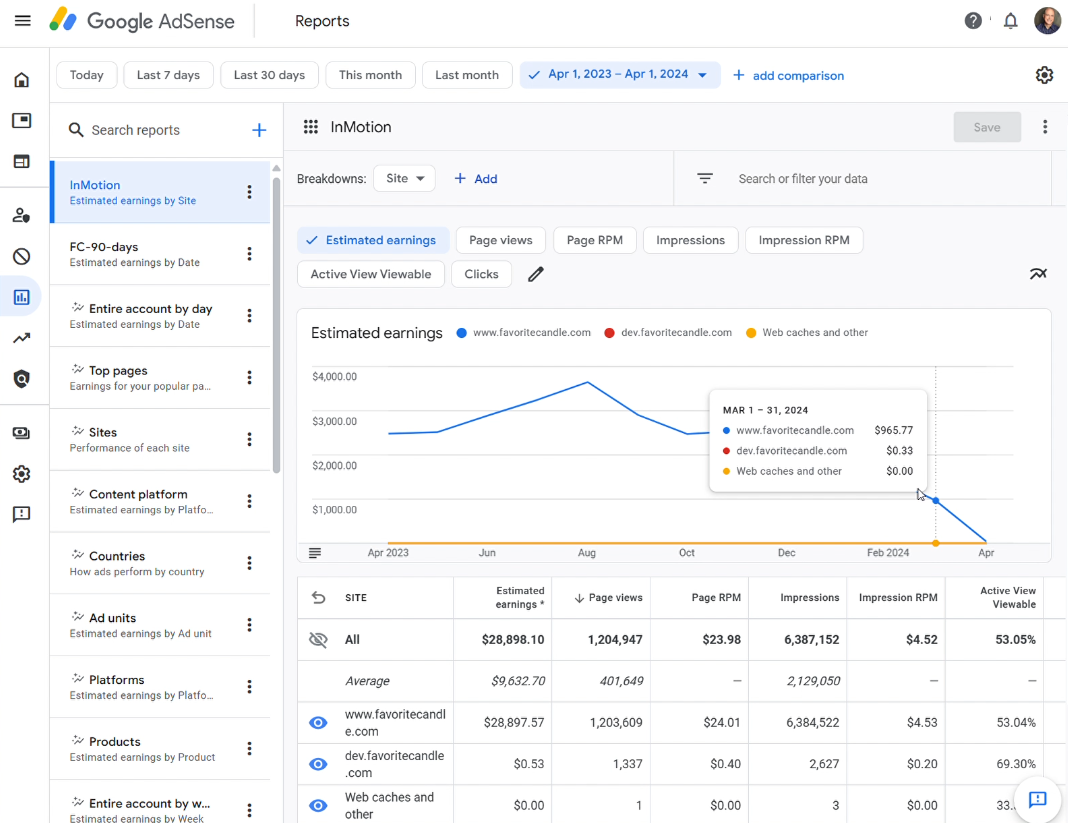Open Account gear icon in sidebar
Image resolution: width=1068 pixels, height=823 pixels.
point(22,473)
